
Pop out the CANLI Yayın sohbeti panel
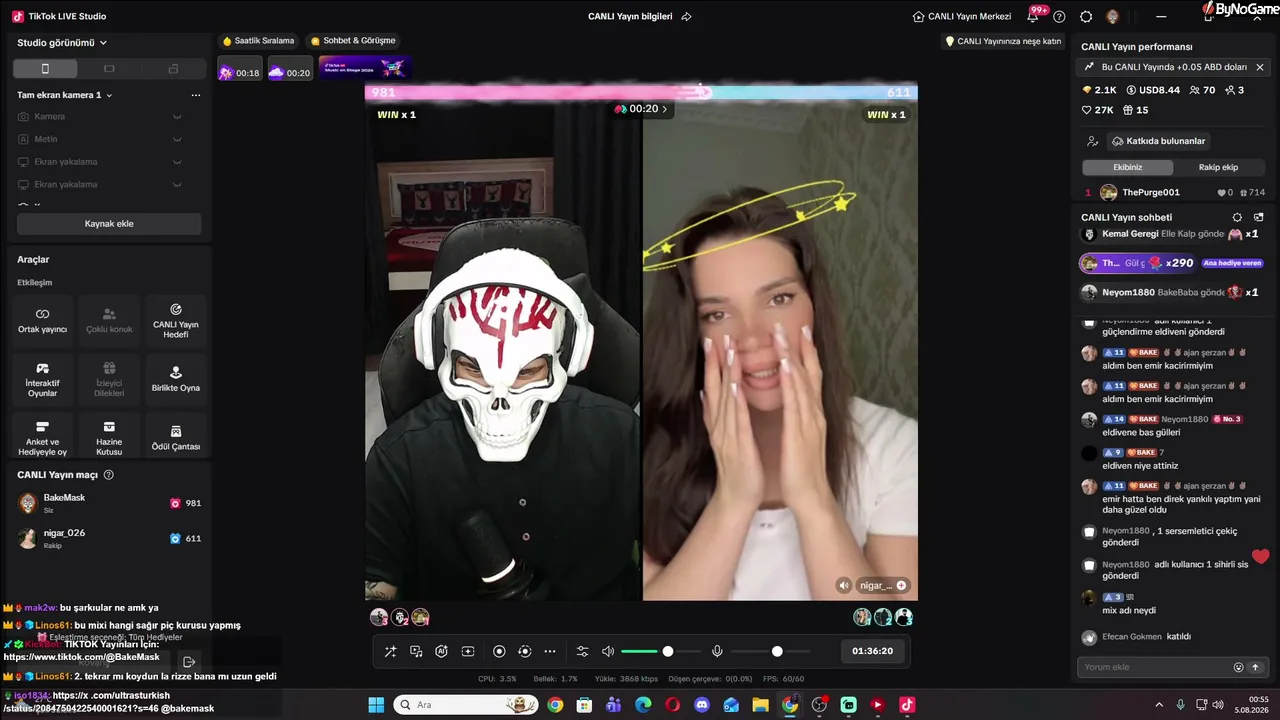[x=1259, y=217]
